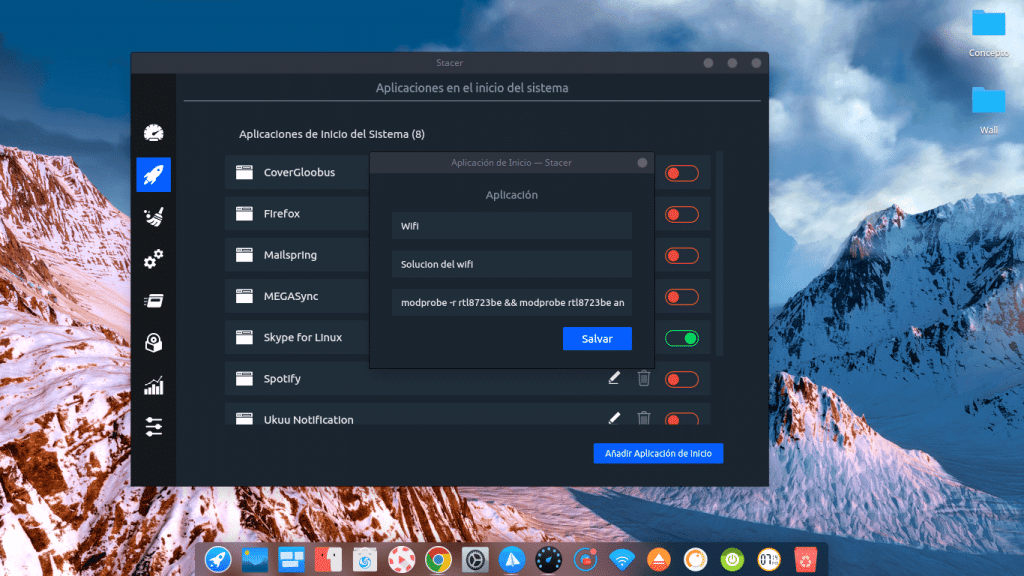Disable Skype for Linux startup switch
Image resolution: width=1024 pixels, height=576 pixels.
[682, 338]
